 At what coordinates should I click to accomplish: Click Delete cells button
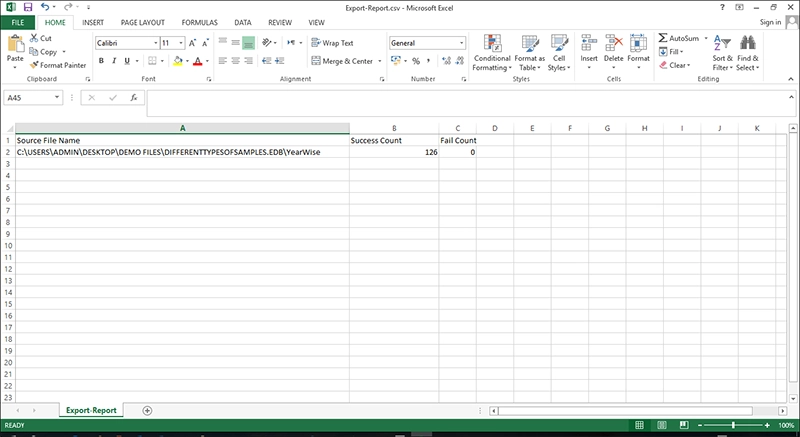(x=613, y=53)
